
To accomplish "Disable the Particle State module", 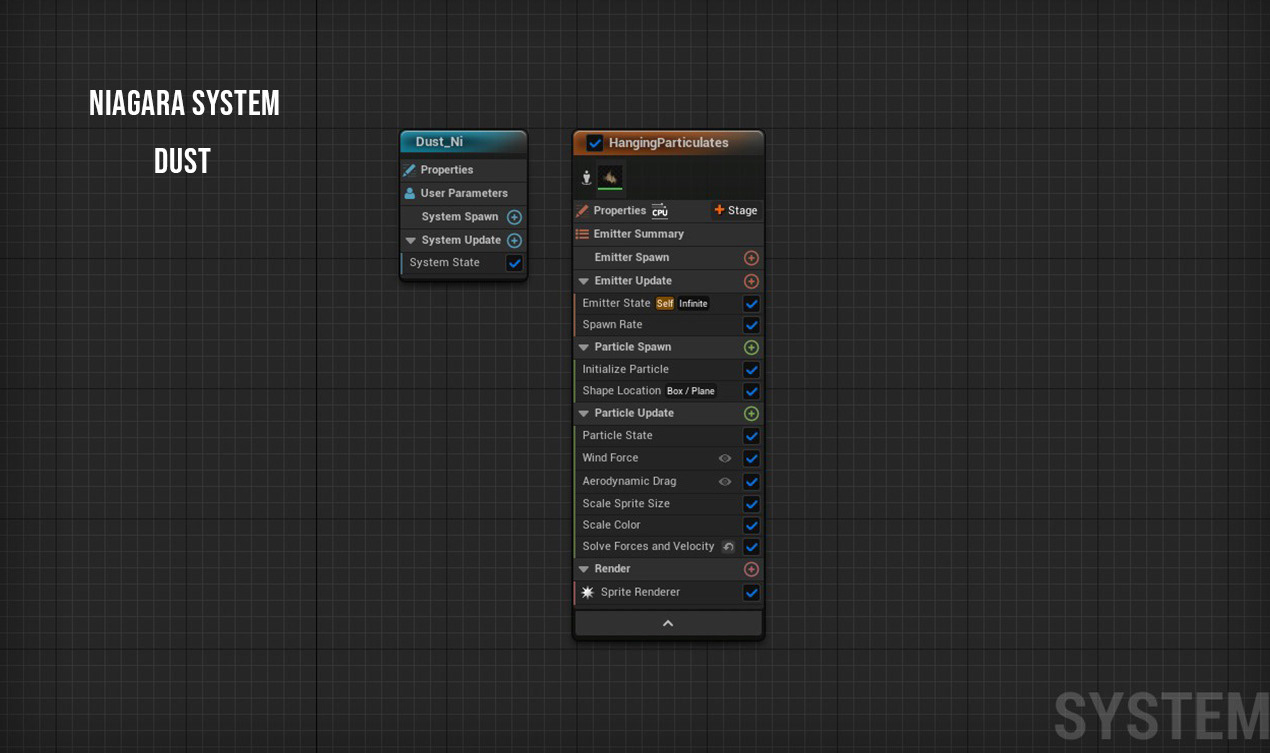I will click(x=751, y=436).
